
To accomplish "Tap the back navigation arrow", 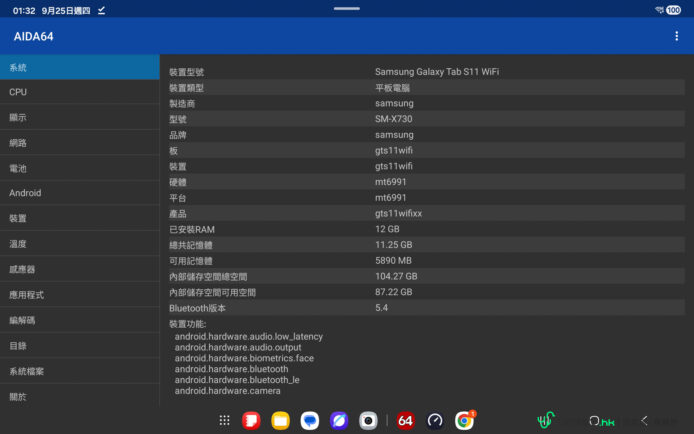I will click(x=644, y=421).
